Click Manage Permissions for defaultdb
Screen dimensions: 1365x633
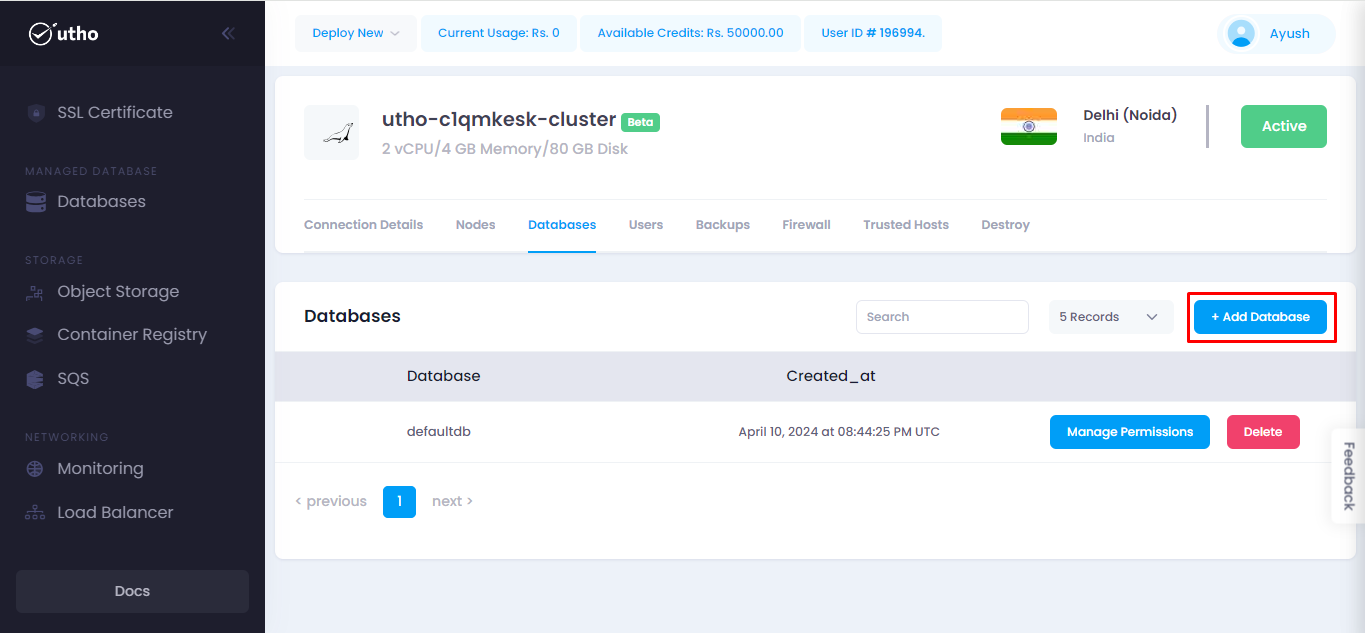tap(1130, 432)
